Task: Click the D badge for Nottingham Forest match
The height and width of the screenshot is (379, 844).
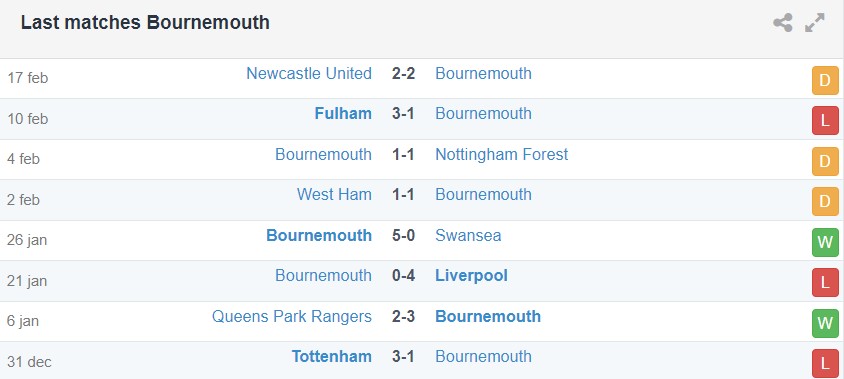Action: tap(825, 162)
